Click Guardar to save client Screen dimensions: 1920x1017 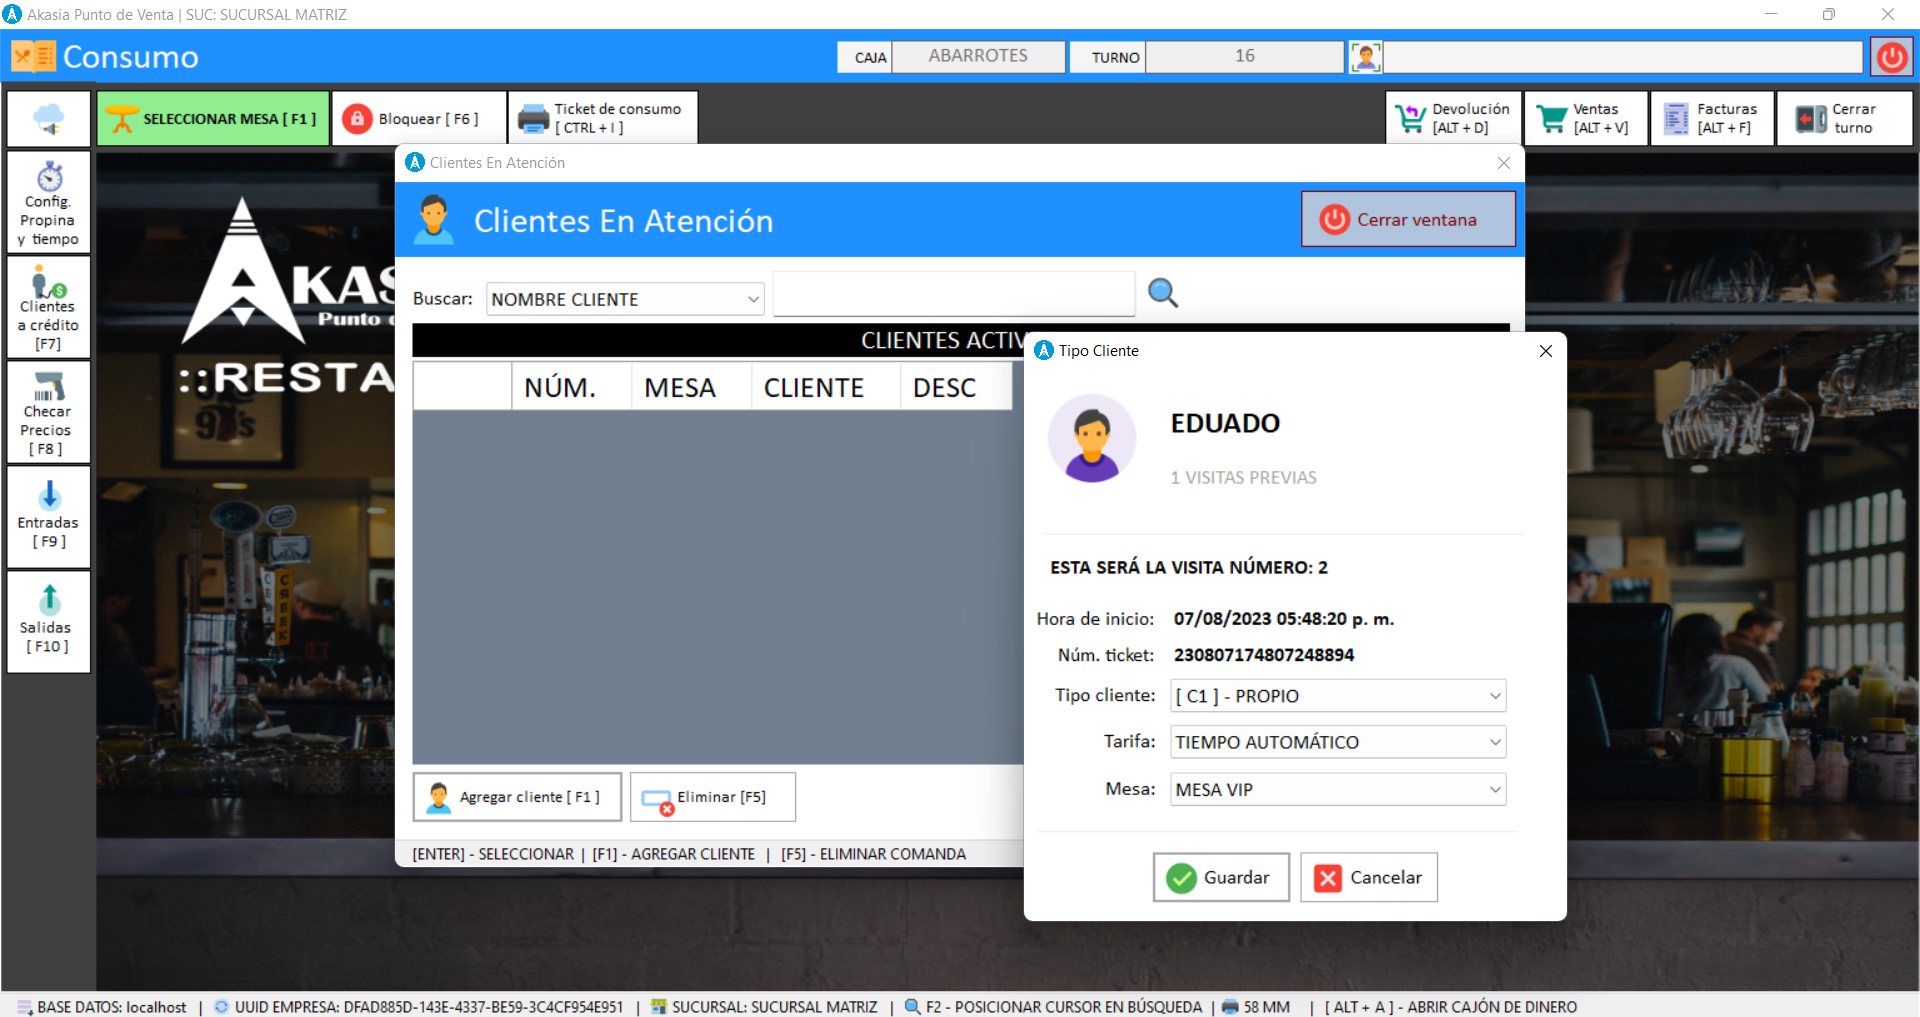(x=1220, y=877)
